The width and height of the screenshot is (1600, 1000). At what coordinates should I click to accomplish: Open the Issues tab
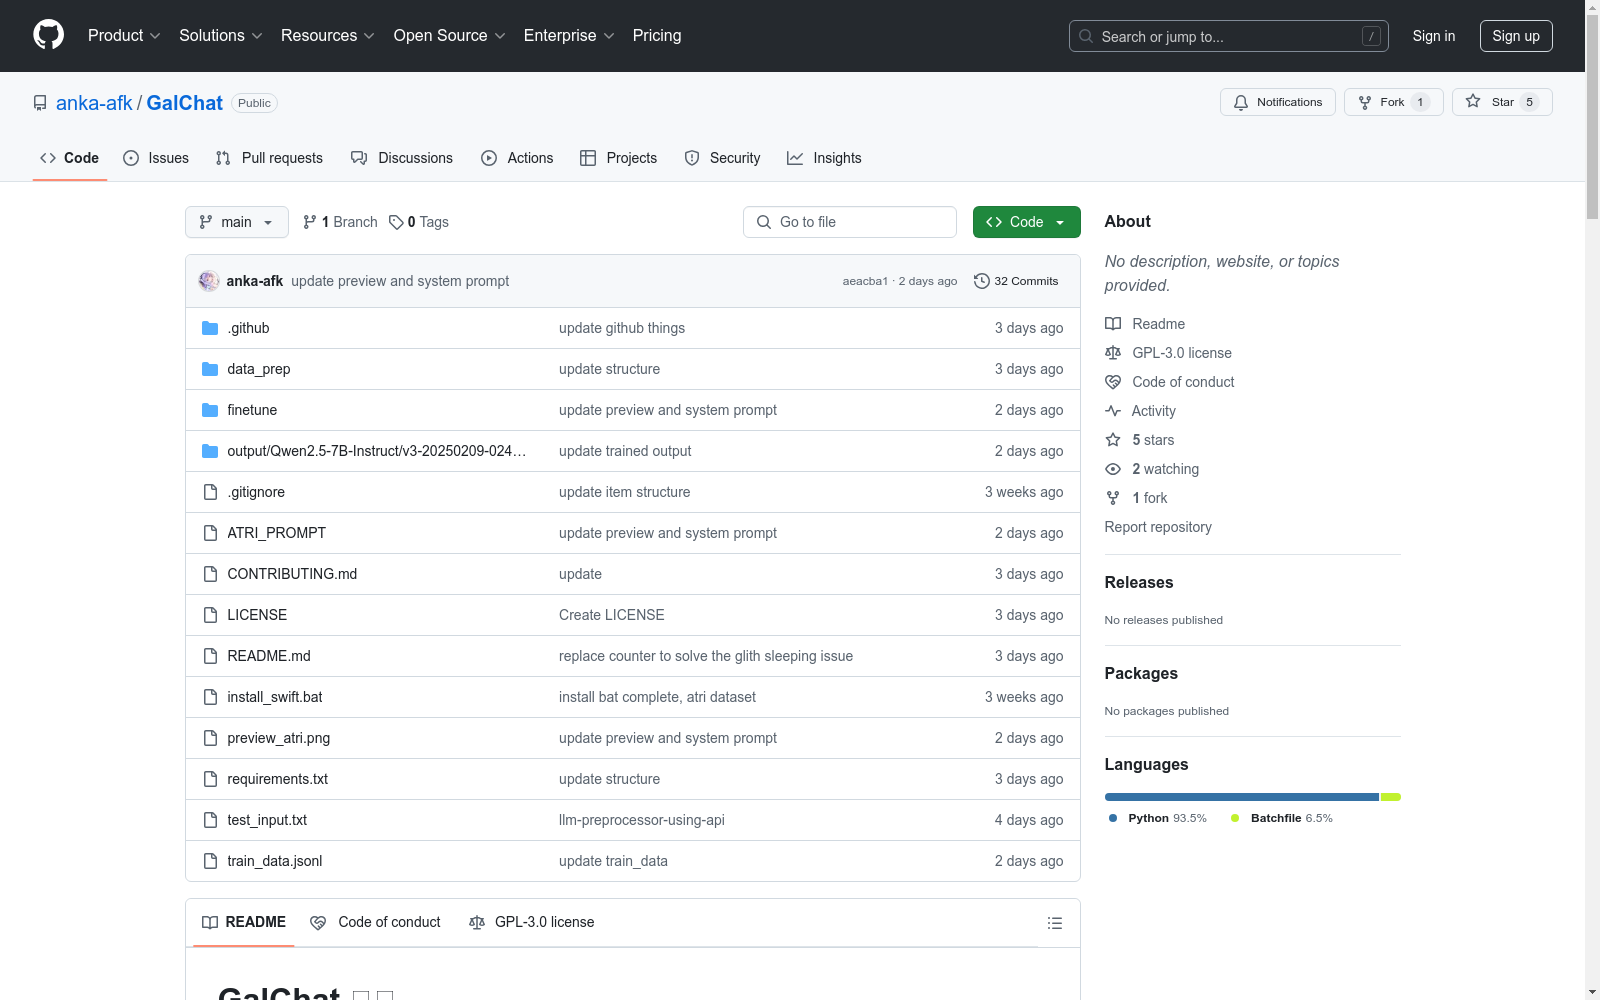pyautogui.click(x=156, y=158)
